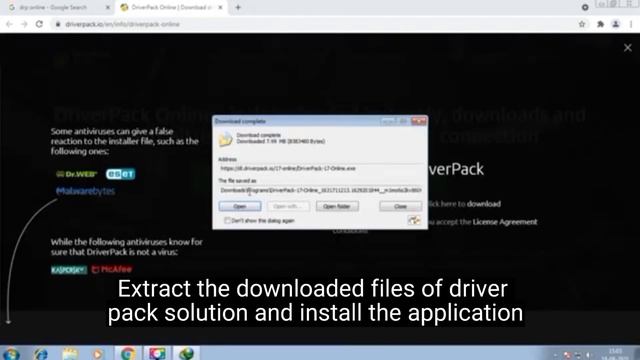Image resolution: width=640 pixels, height=360 pixels.
Task: Go back in browser history
Action: pyautogui.click(x=9, y=24)
